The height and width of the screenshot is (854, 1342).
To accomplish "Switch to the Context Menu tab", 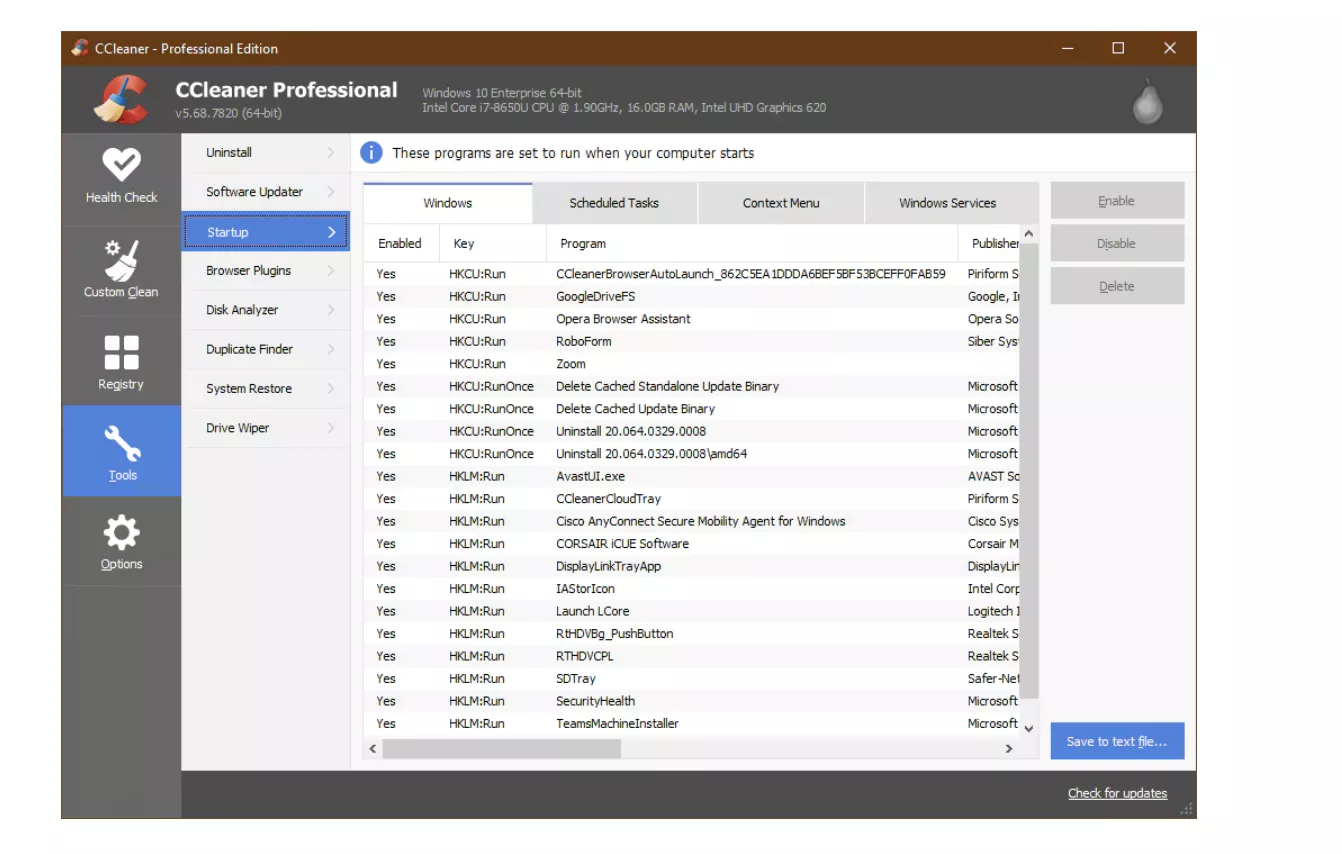I will 780,203.
